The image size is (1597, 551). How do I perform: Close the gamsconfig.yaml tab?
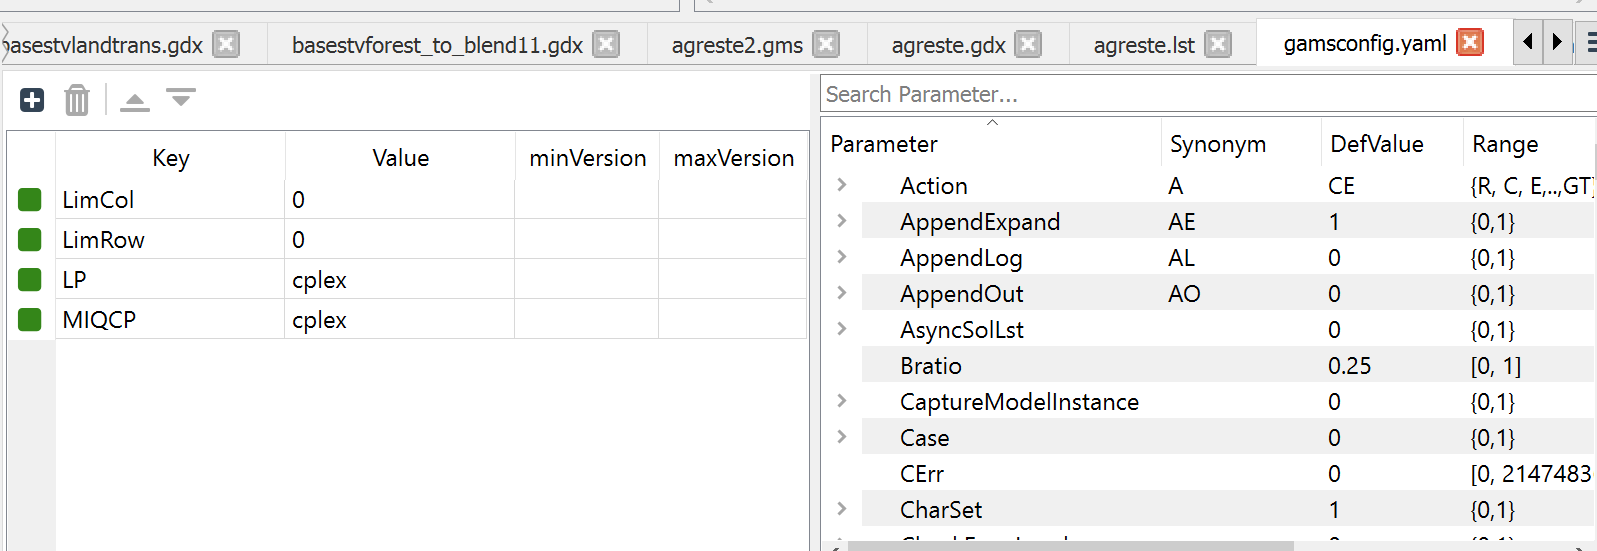[x=1469, y=43]
